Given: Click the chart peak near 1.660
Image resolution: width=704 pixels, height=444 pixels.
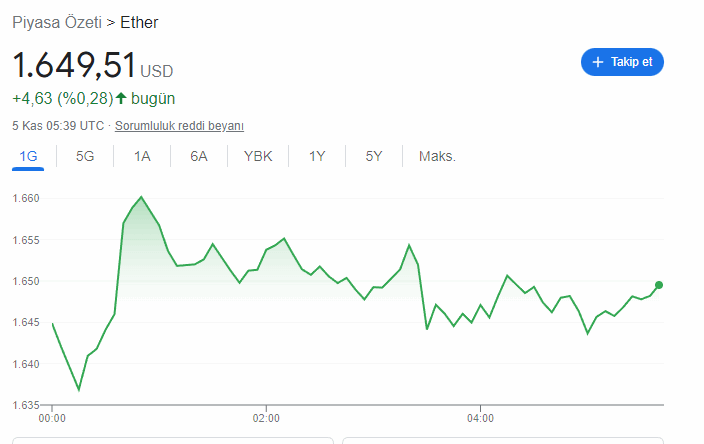Looking at the screenshot, I should pos(141,197).
